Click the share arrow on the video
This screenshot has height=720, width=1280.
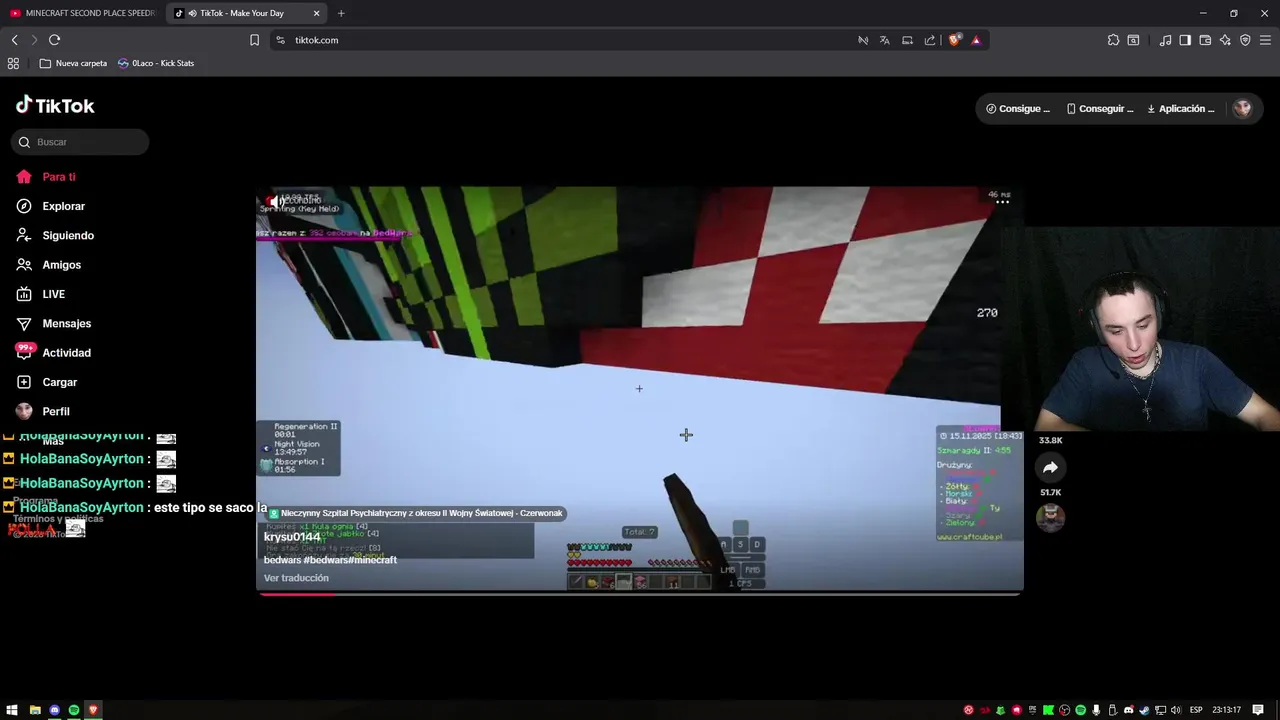pyautogui.click(x=1050, y=468)
